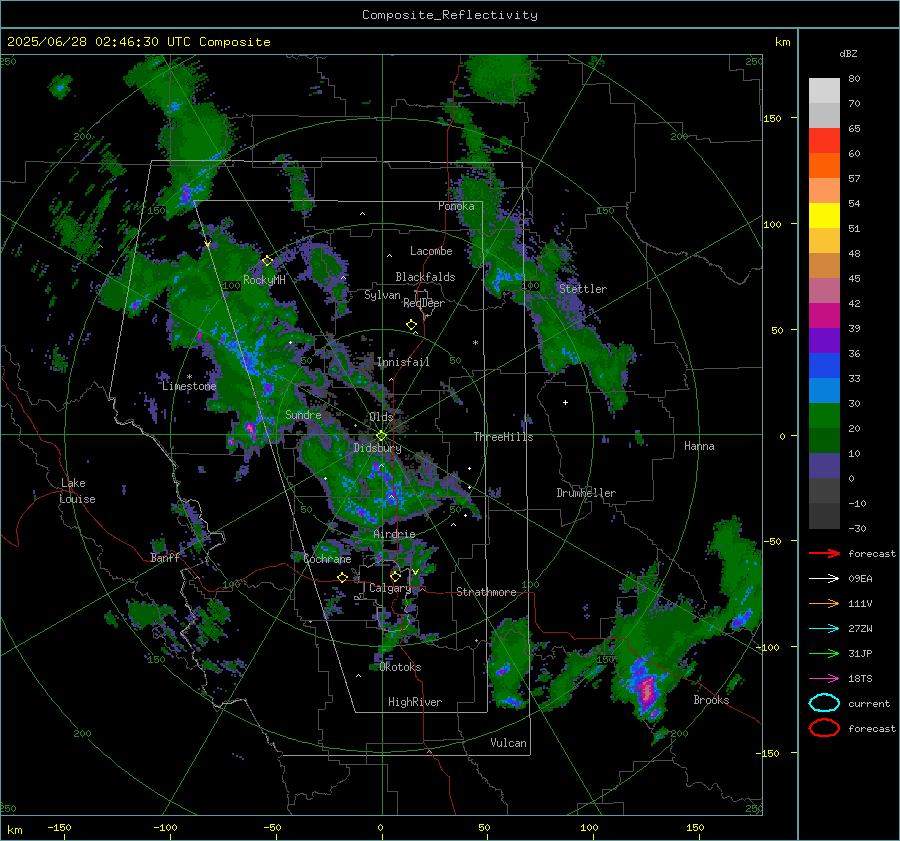Viewport: 900px width, 841px height.
Task: Click the Drumheller label
Action: click(x=586, y=493)
